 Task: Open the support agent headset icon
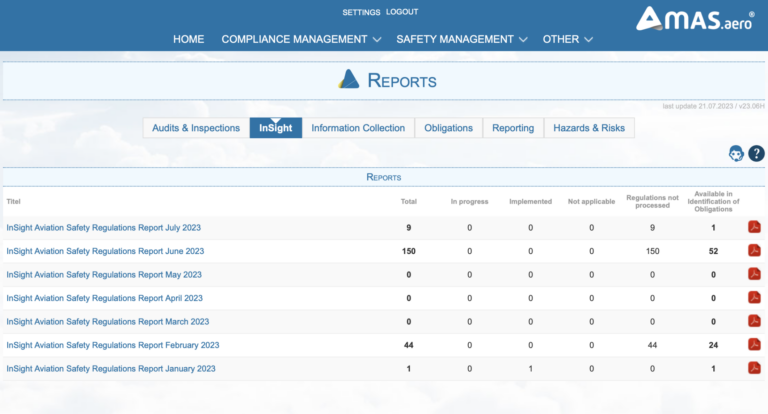pyautogui.click(x=736, y=153)
